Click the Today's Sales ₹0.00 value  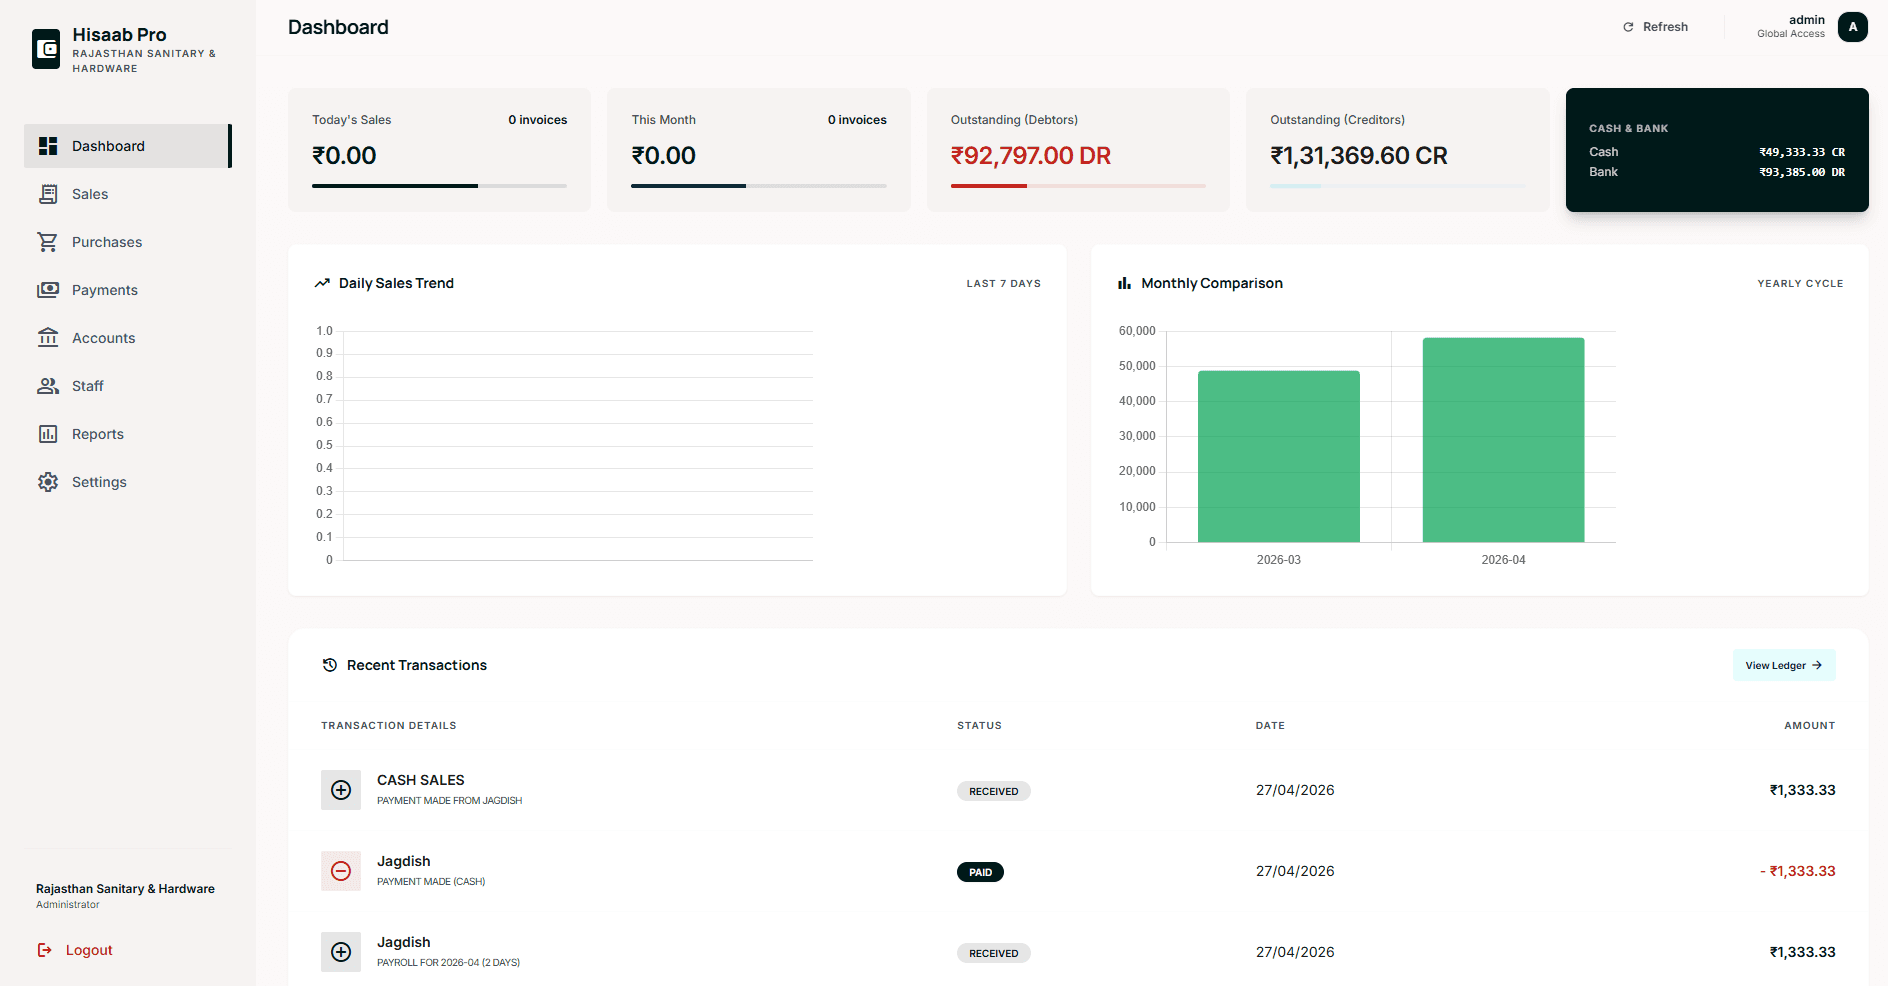[344, 156]
